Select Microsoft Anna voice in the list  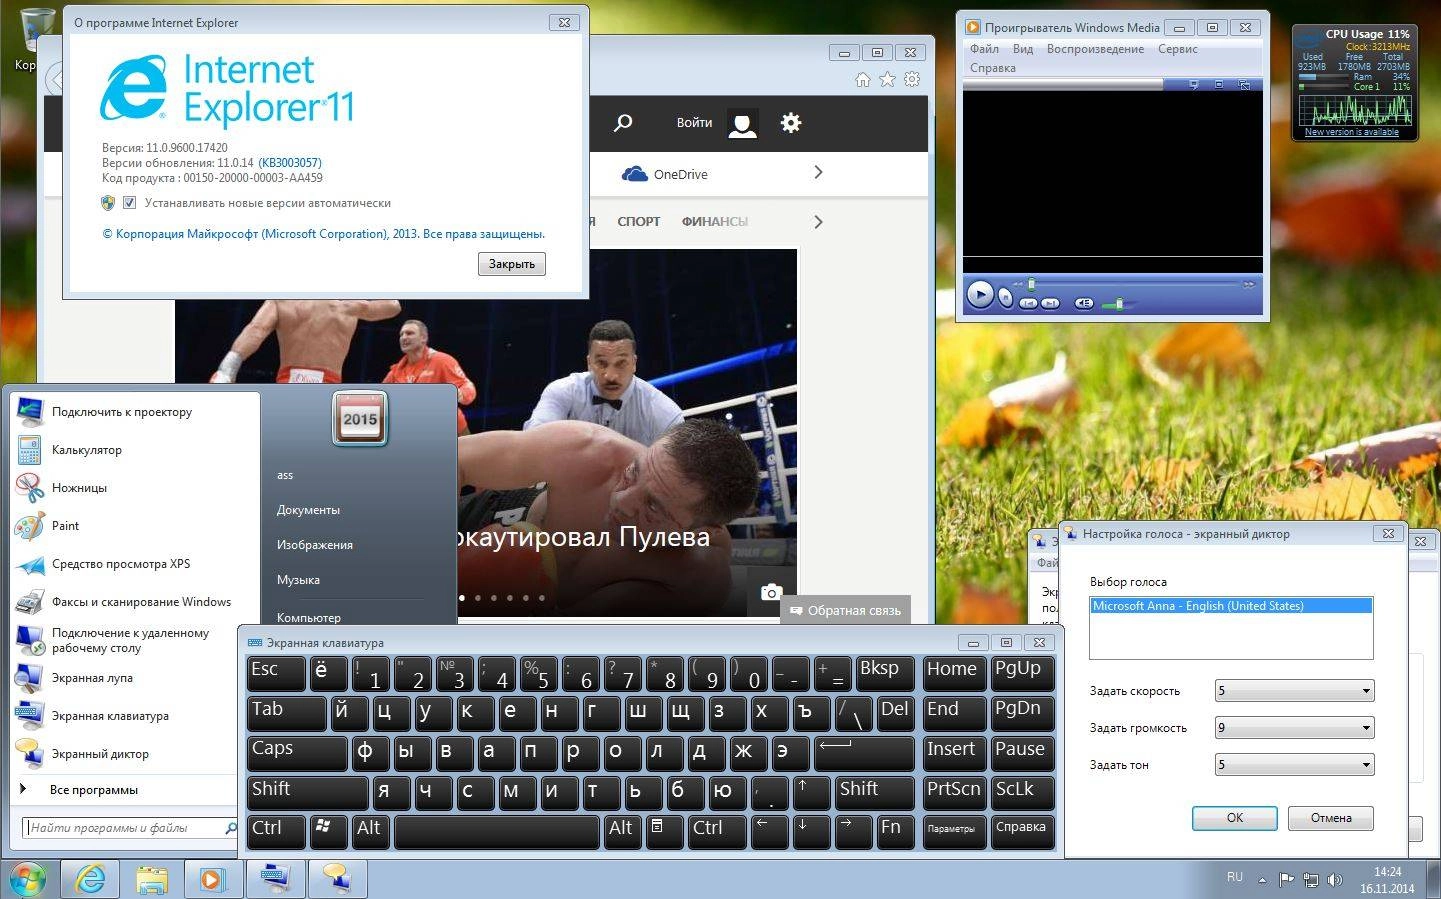point(1231,606)
